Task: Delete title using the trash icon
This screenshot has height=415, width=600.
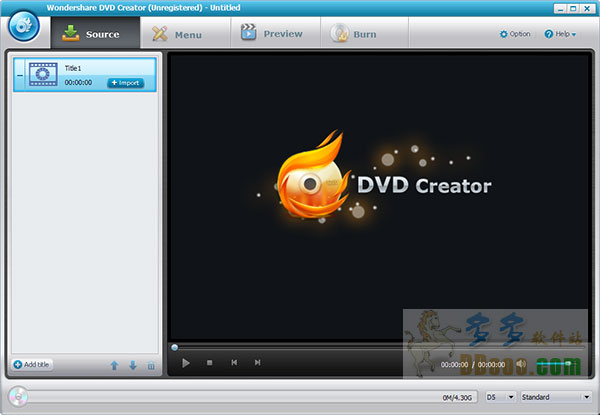Action: point(151,365)
